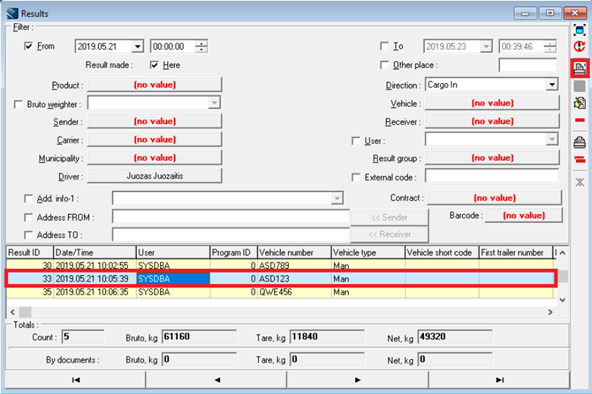Click the << Receiver button
Screen dimensions: 592x394
pyautogui.click(x=389, y=234)
